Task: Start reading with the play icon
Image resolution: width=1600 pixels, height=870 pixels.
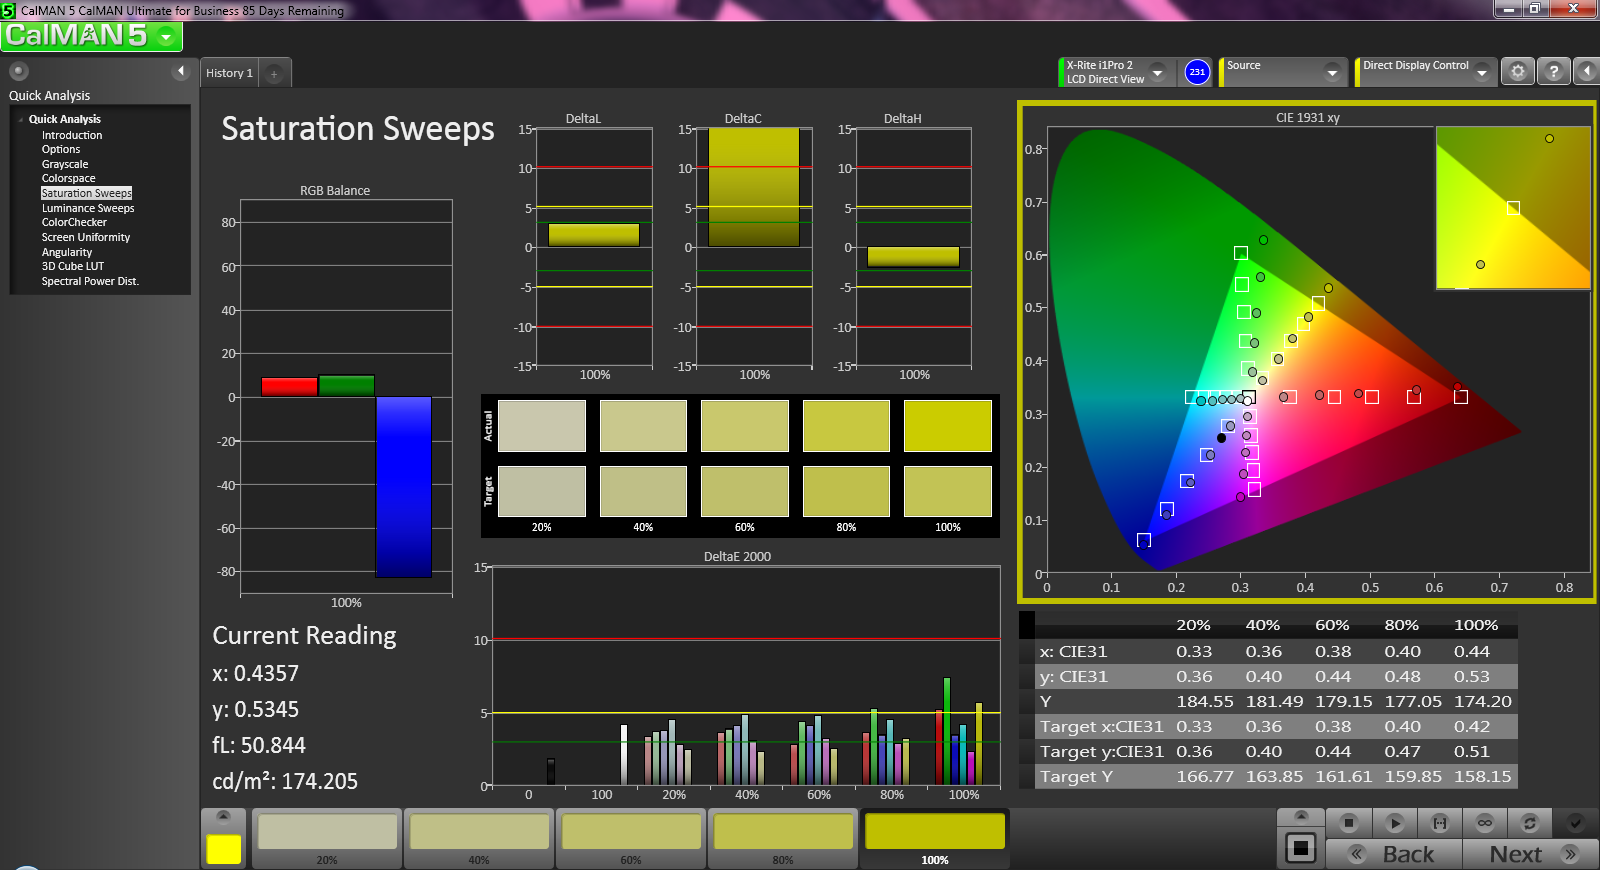Action: [1394, 823]
